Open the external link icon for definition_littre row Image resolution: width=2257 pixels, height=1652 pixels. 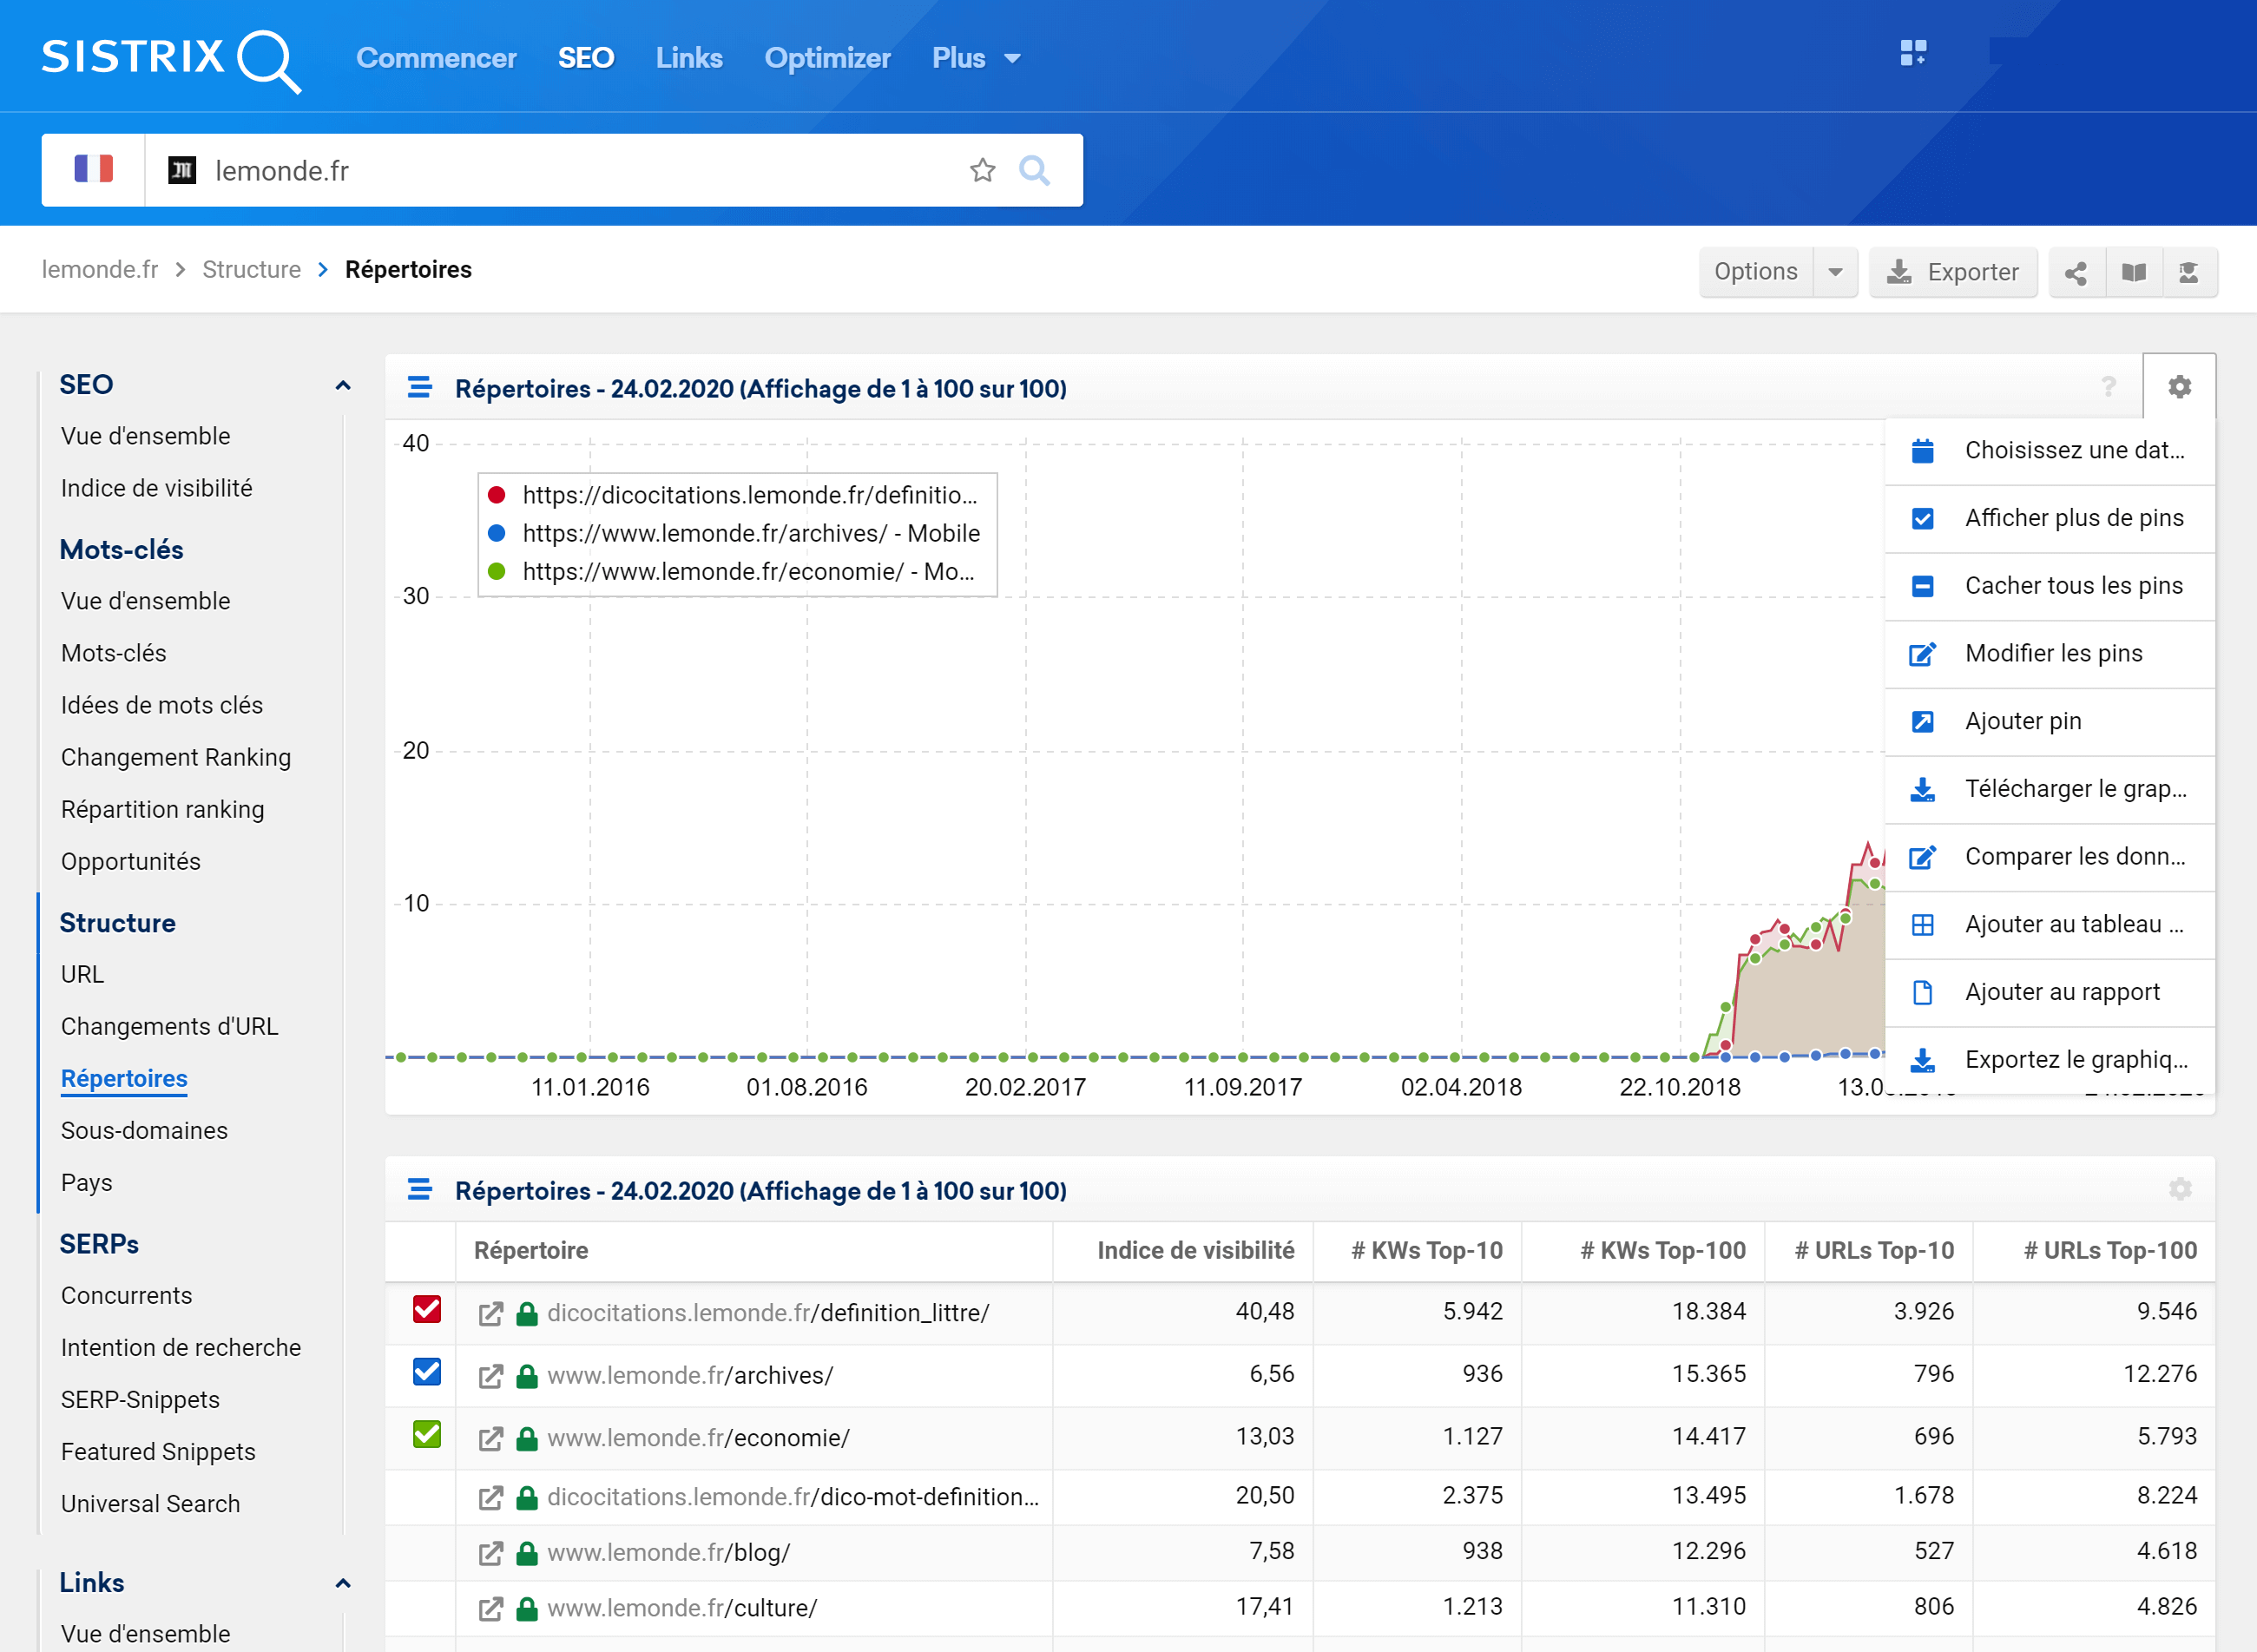[490, 1313]
